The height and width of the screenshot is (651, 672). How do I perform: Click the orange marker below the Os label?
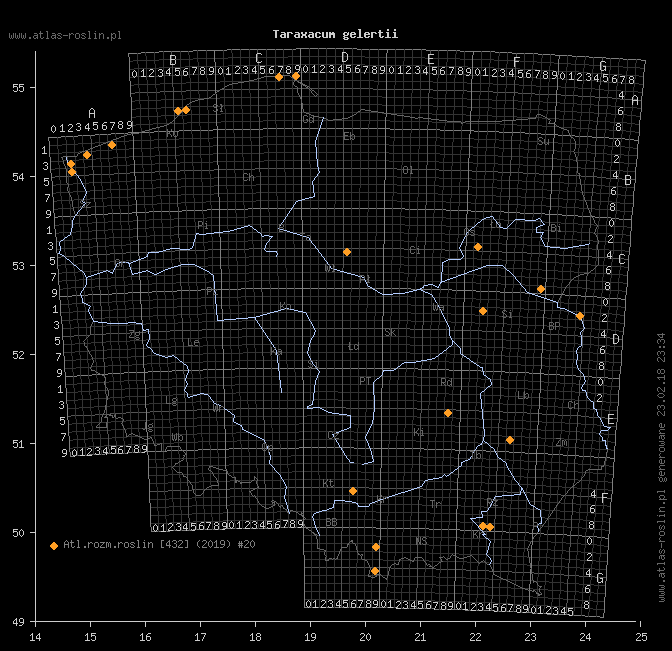(478, 247)
